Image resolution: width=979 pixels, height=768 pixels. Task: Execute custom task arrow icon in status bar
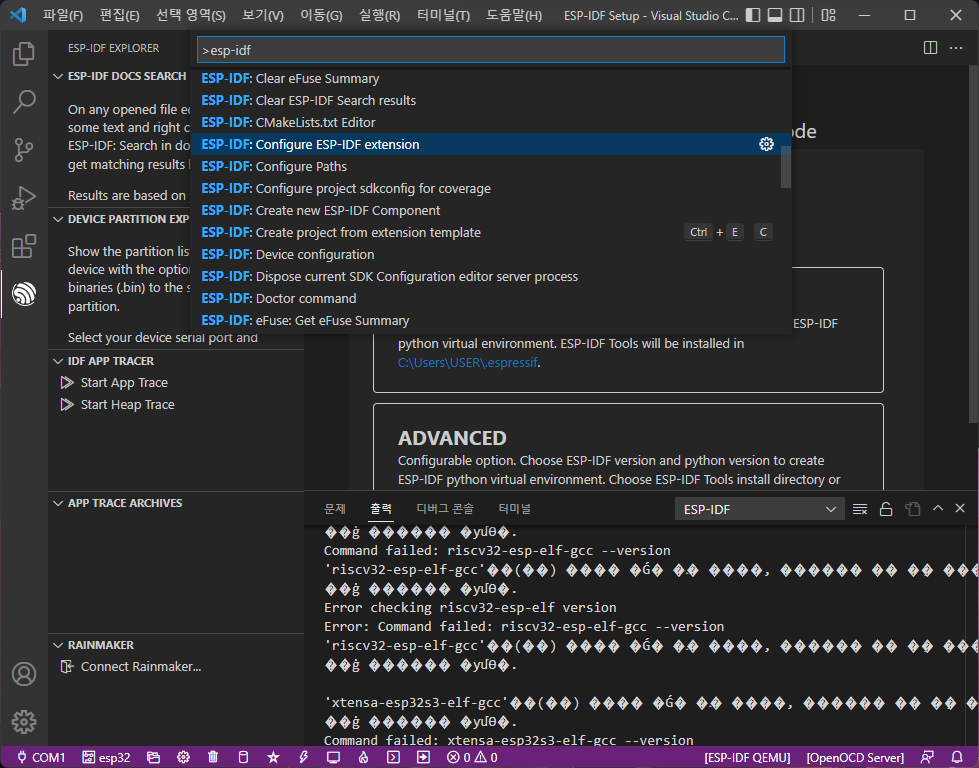(423, 757)
